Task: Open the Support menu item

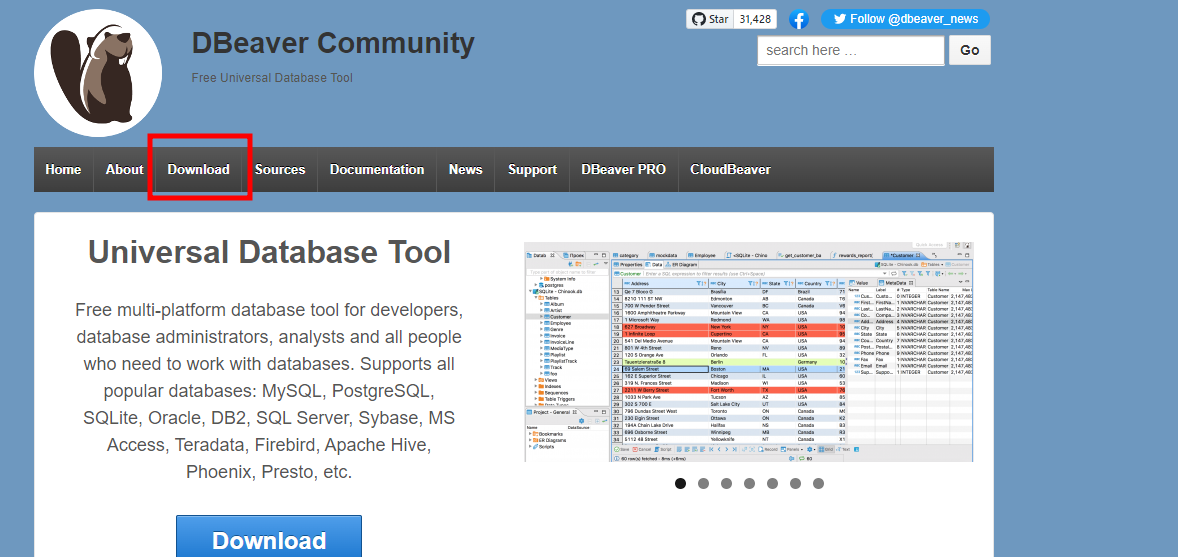Action: click(532, 170)
